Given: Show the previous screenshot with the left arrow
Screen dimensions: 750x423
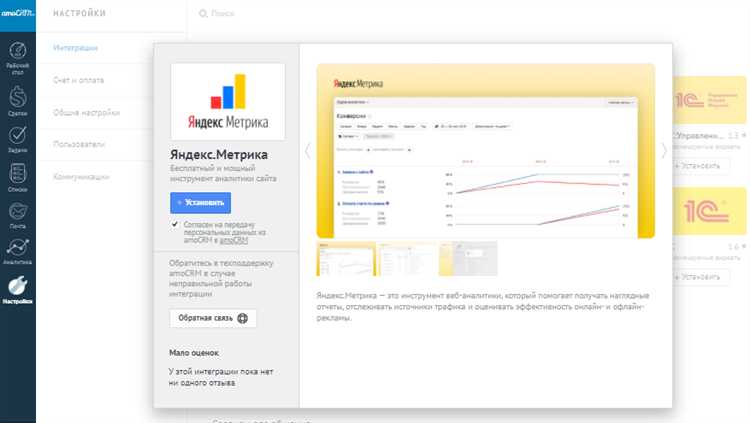Looking at the screenshot, I should point(307,151).
